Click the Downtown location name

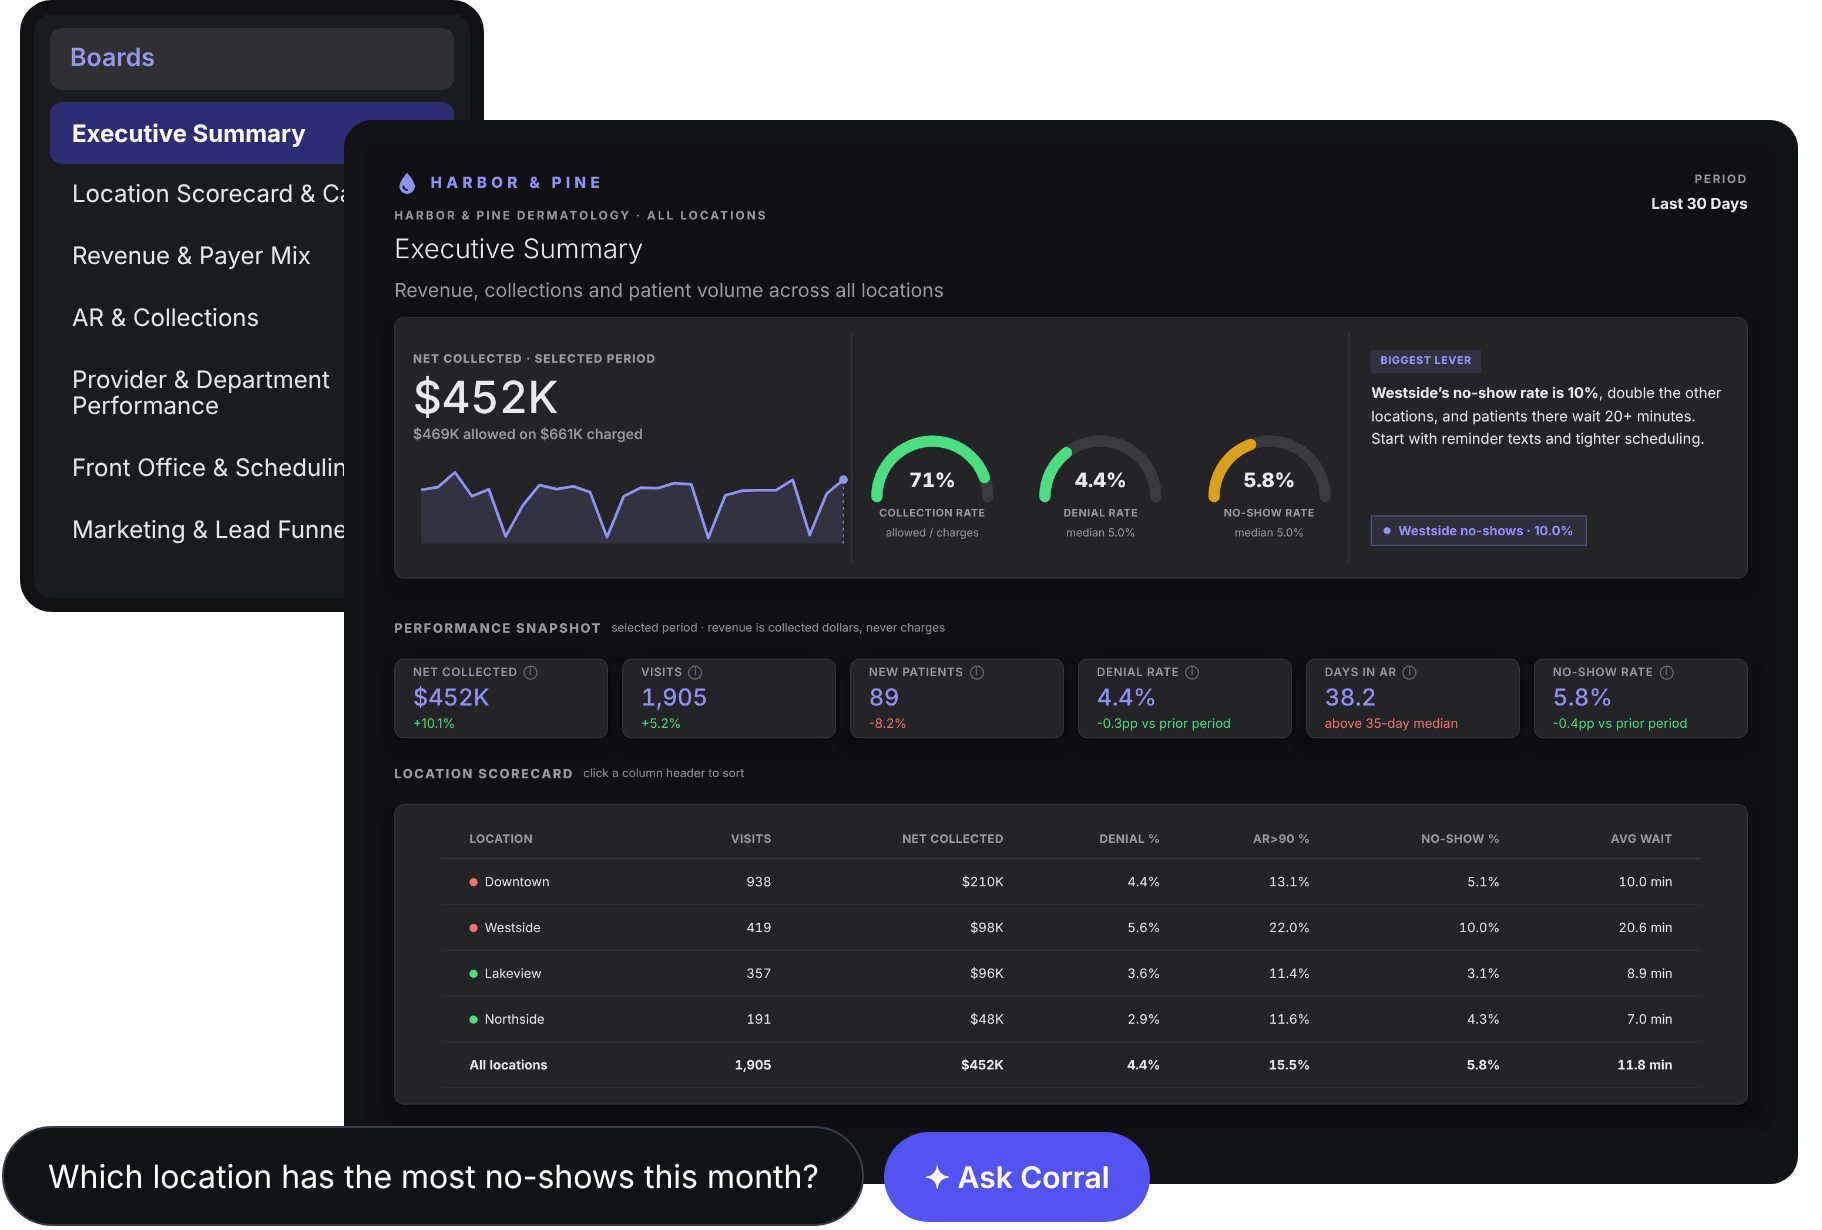coord(517,882)
